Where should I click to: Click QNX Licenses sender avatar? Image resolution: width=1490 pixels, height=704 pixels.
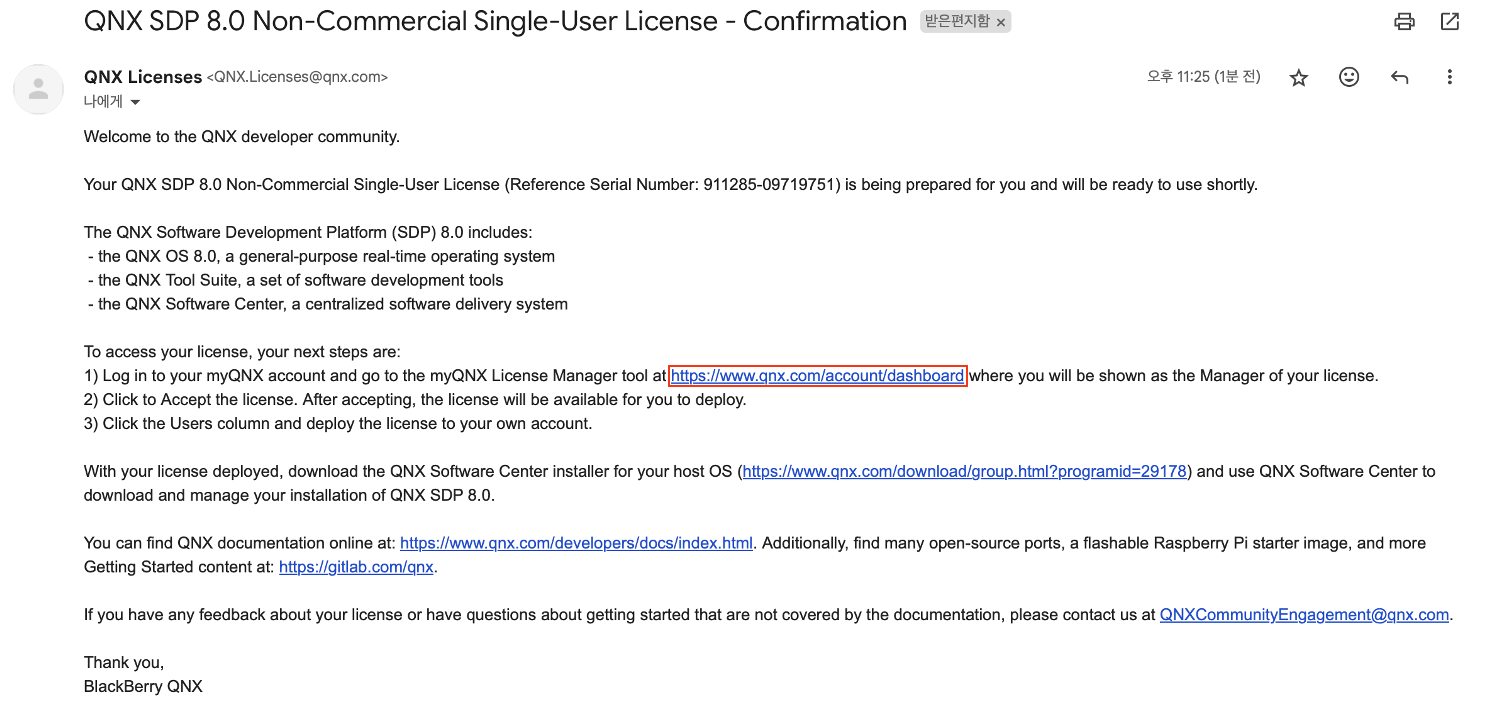coord(38,89)
